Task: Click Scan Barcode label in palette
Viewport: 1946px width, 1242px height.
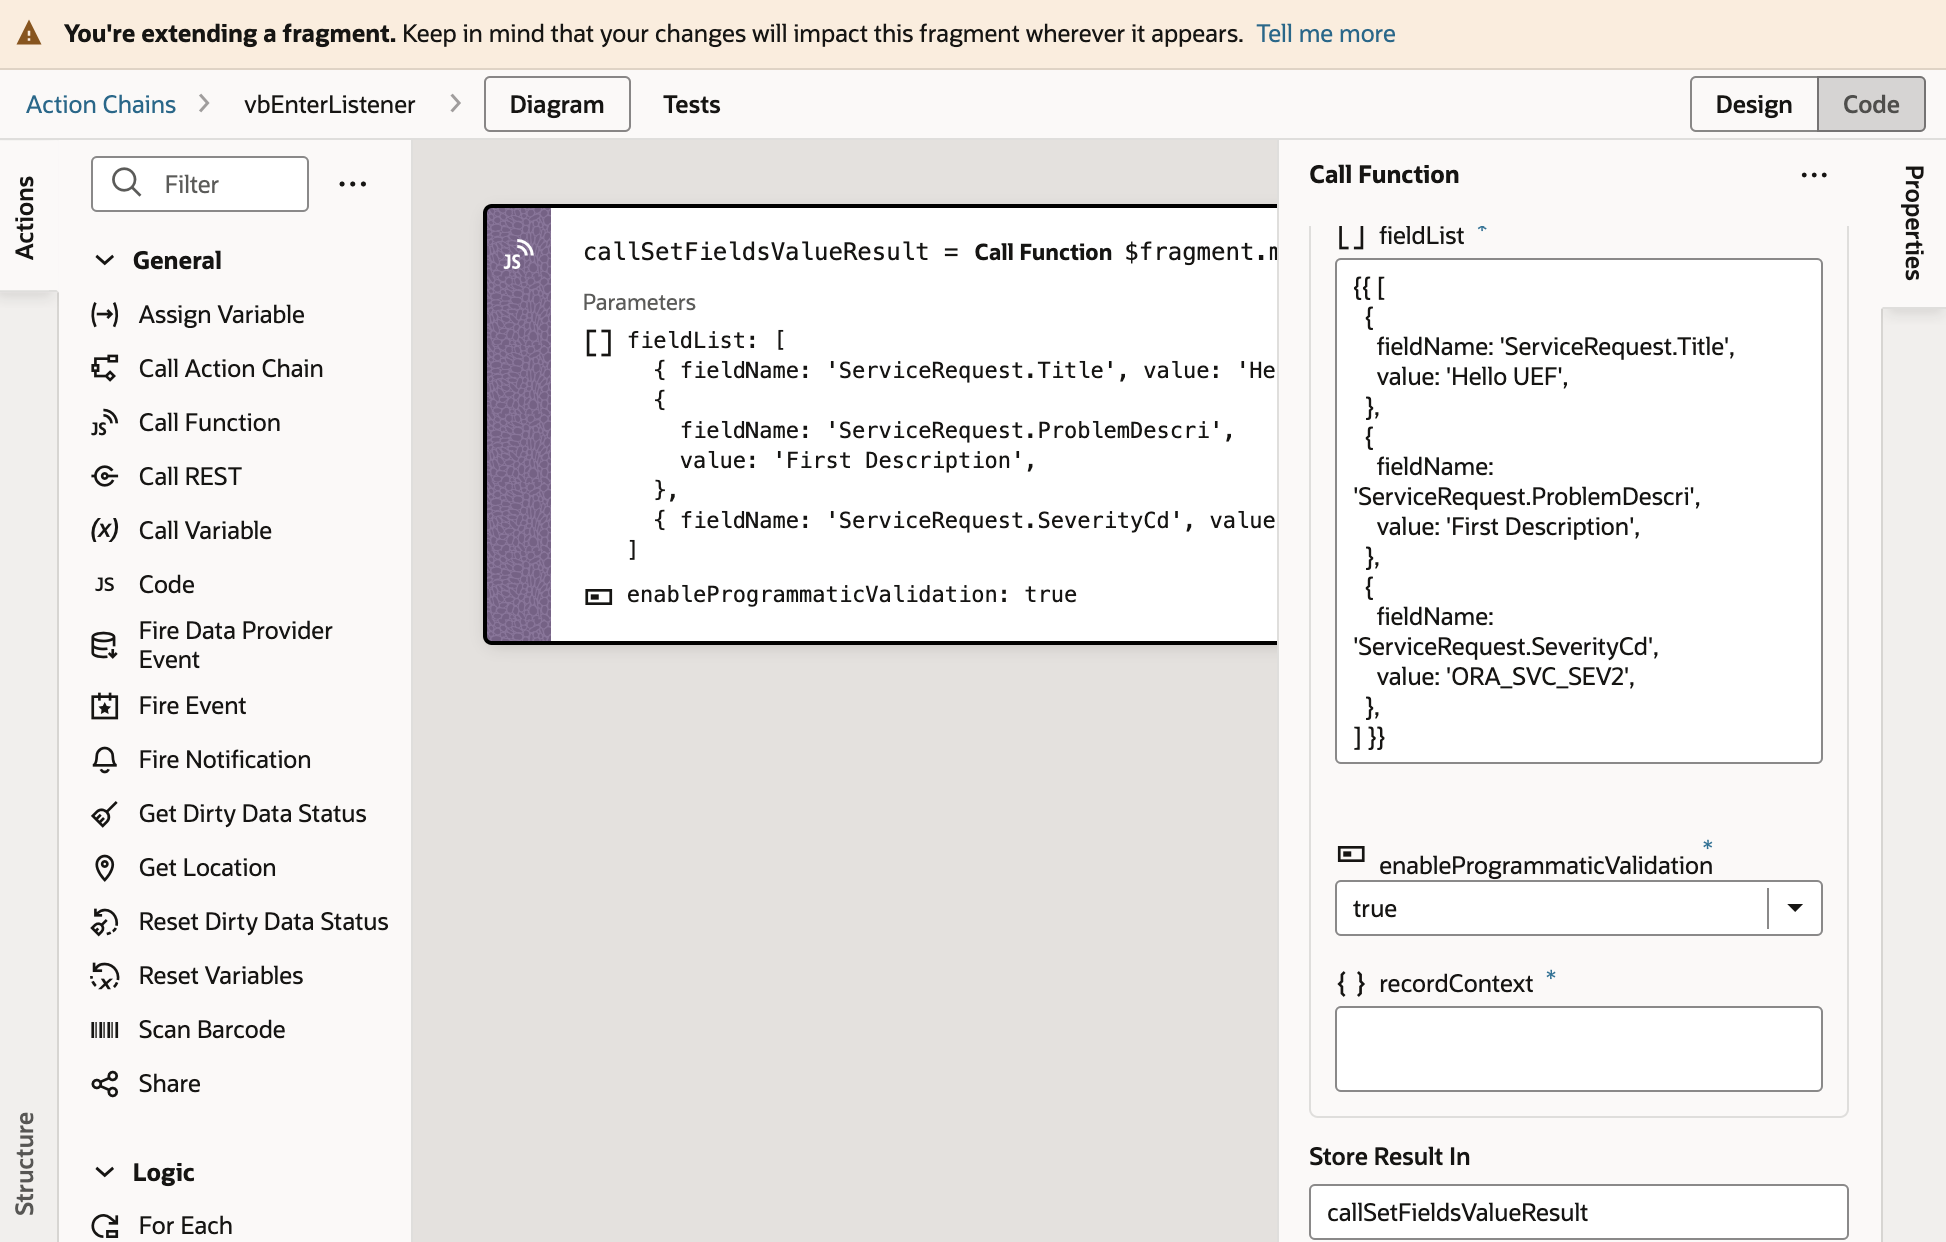Action: (x=212, y=1030)
